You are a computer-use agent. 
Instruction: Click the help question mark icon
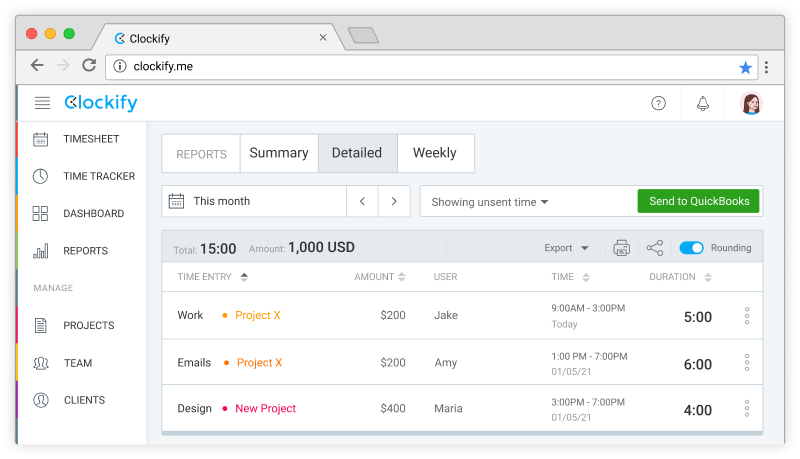point(658,103)
